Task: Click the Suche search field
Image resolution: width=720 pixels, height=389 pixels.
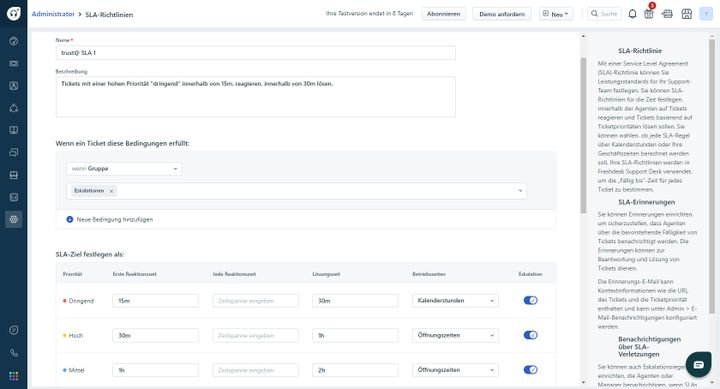Action: point(604,14)
